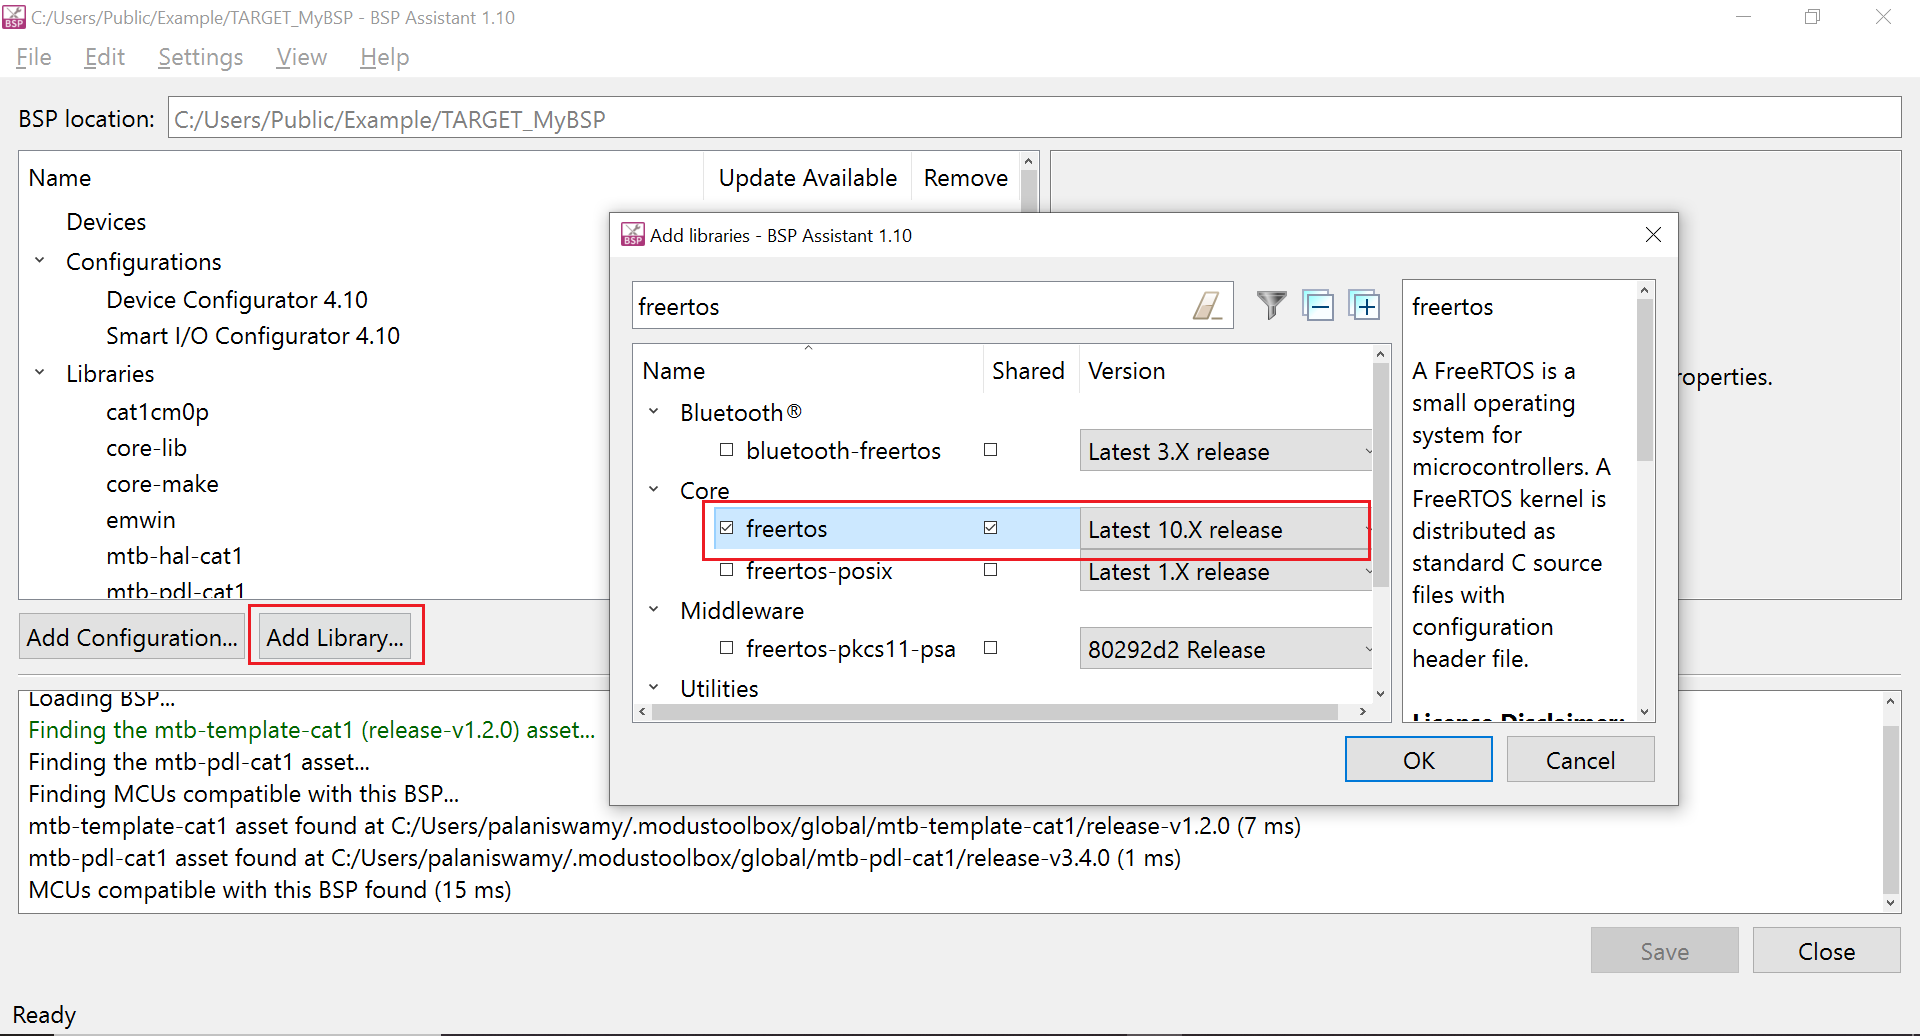Open the Latest 10.X release version dropdown
Image resolution: width=1920 pixels, height=1036 pixels.
[x=1224, y=529]
